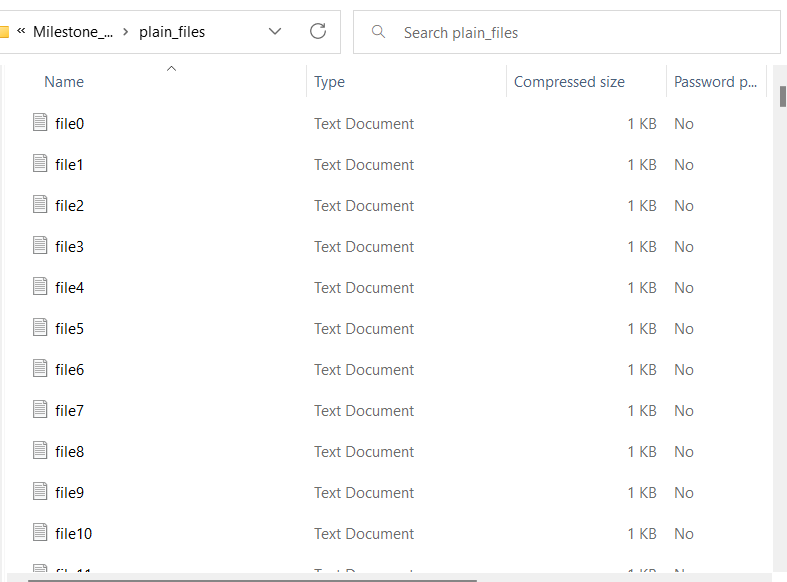Select the file7 document icon
Image resolution: width=787 pixels, height=582 pixels.
coord(40,409)
